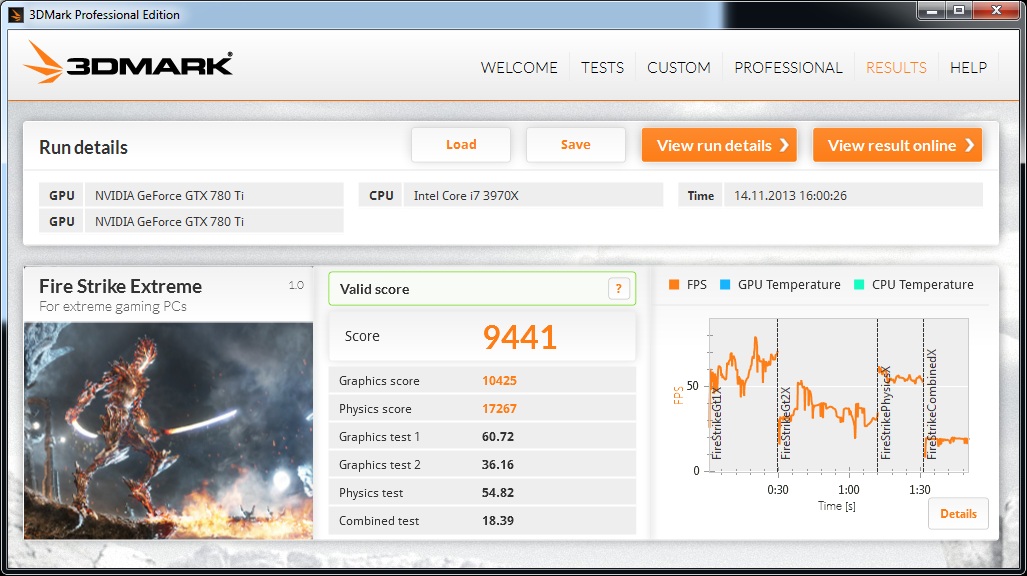Switch to the TESTS tab
Screen dimensions: 1027x576
tap(603, 67)
